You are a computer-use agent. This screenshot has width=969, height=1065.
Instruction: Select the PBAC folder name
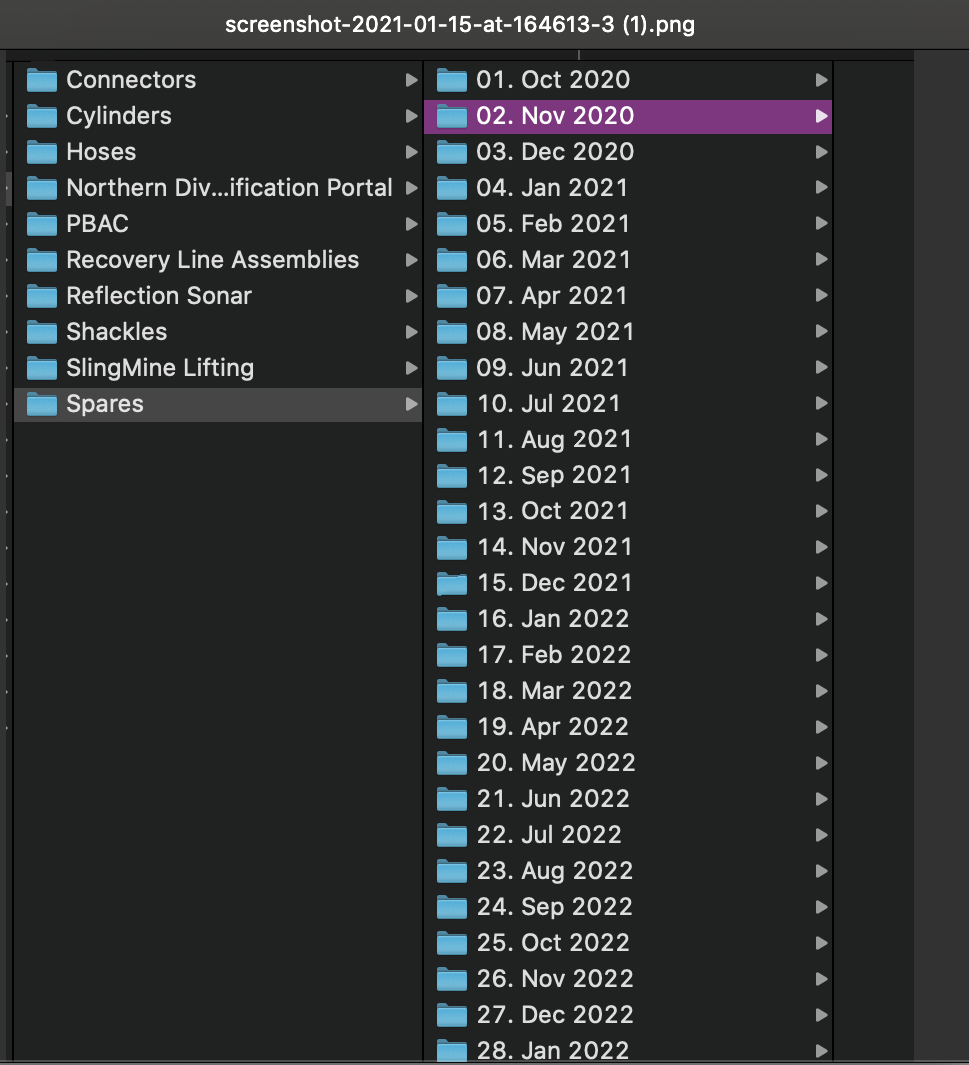(x=97, y=224)
